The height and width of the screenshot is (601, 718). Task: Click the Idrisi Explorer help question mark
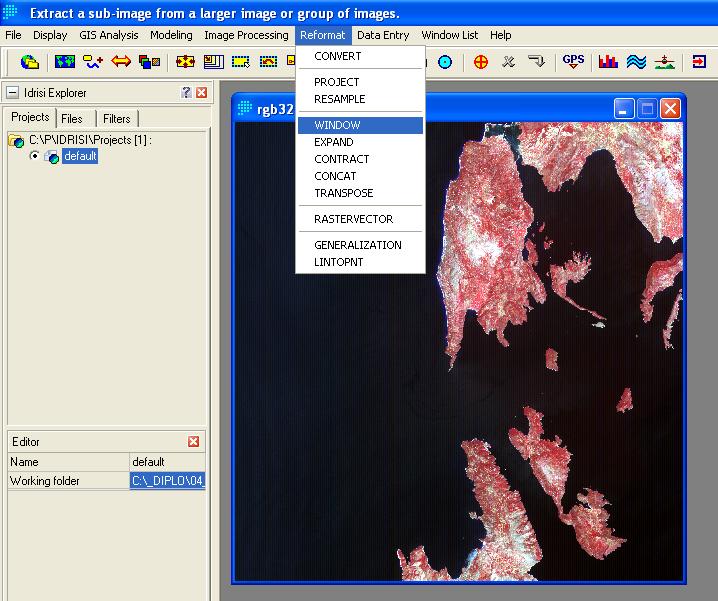point(186,93)
